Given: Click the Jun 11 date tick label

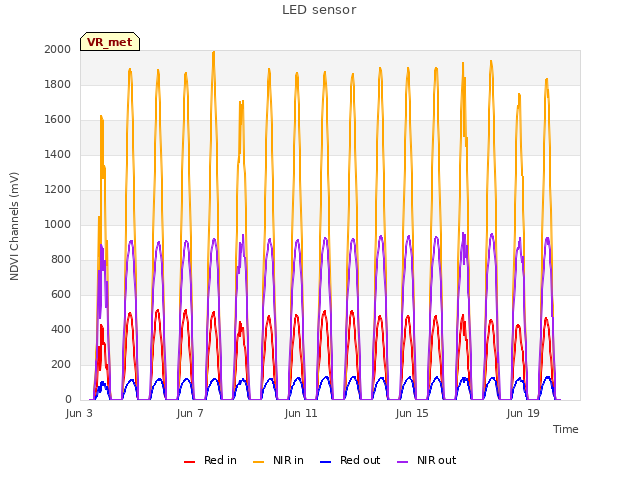Looking at the screenshot, I should tap(301, 413).
